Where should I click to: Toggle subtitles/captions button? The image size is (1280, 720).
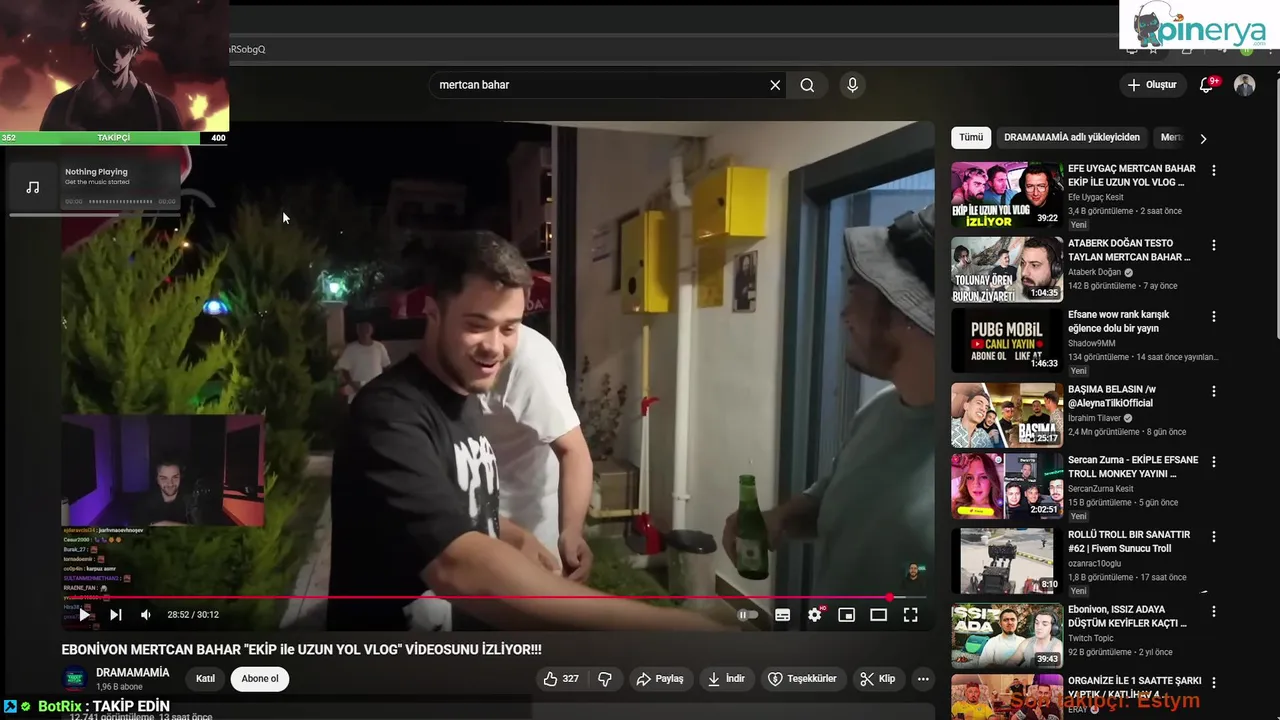click(783, 615)
